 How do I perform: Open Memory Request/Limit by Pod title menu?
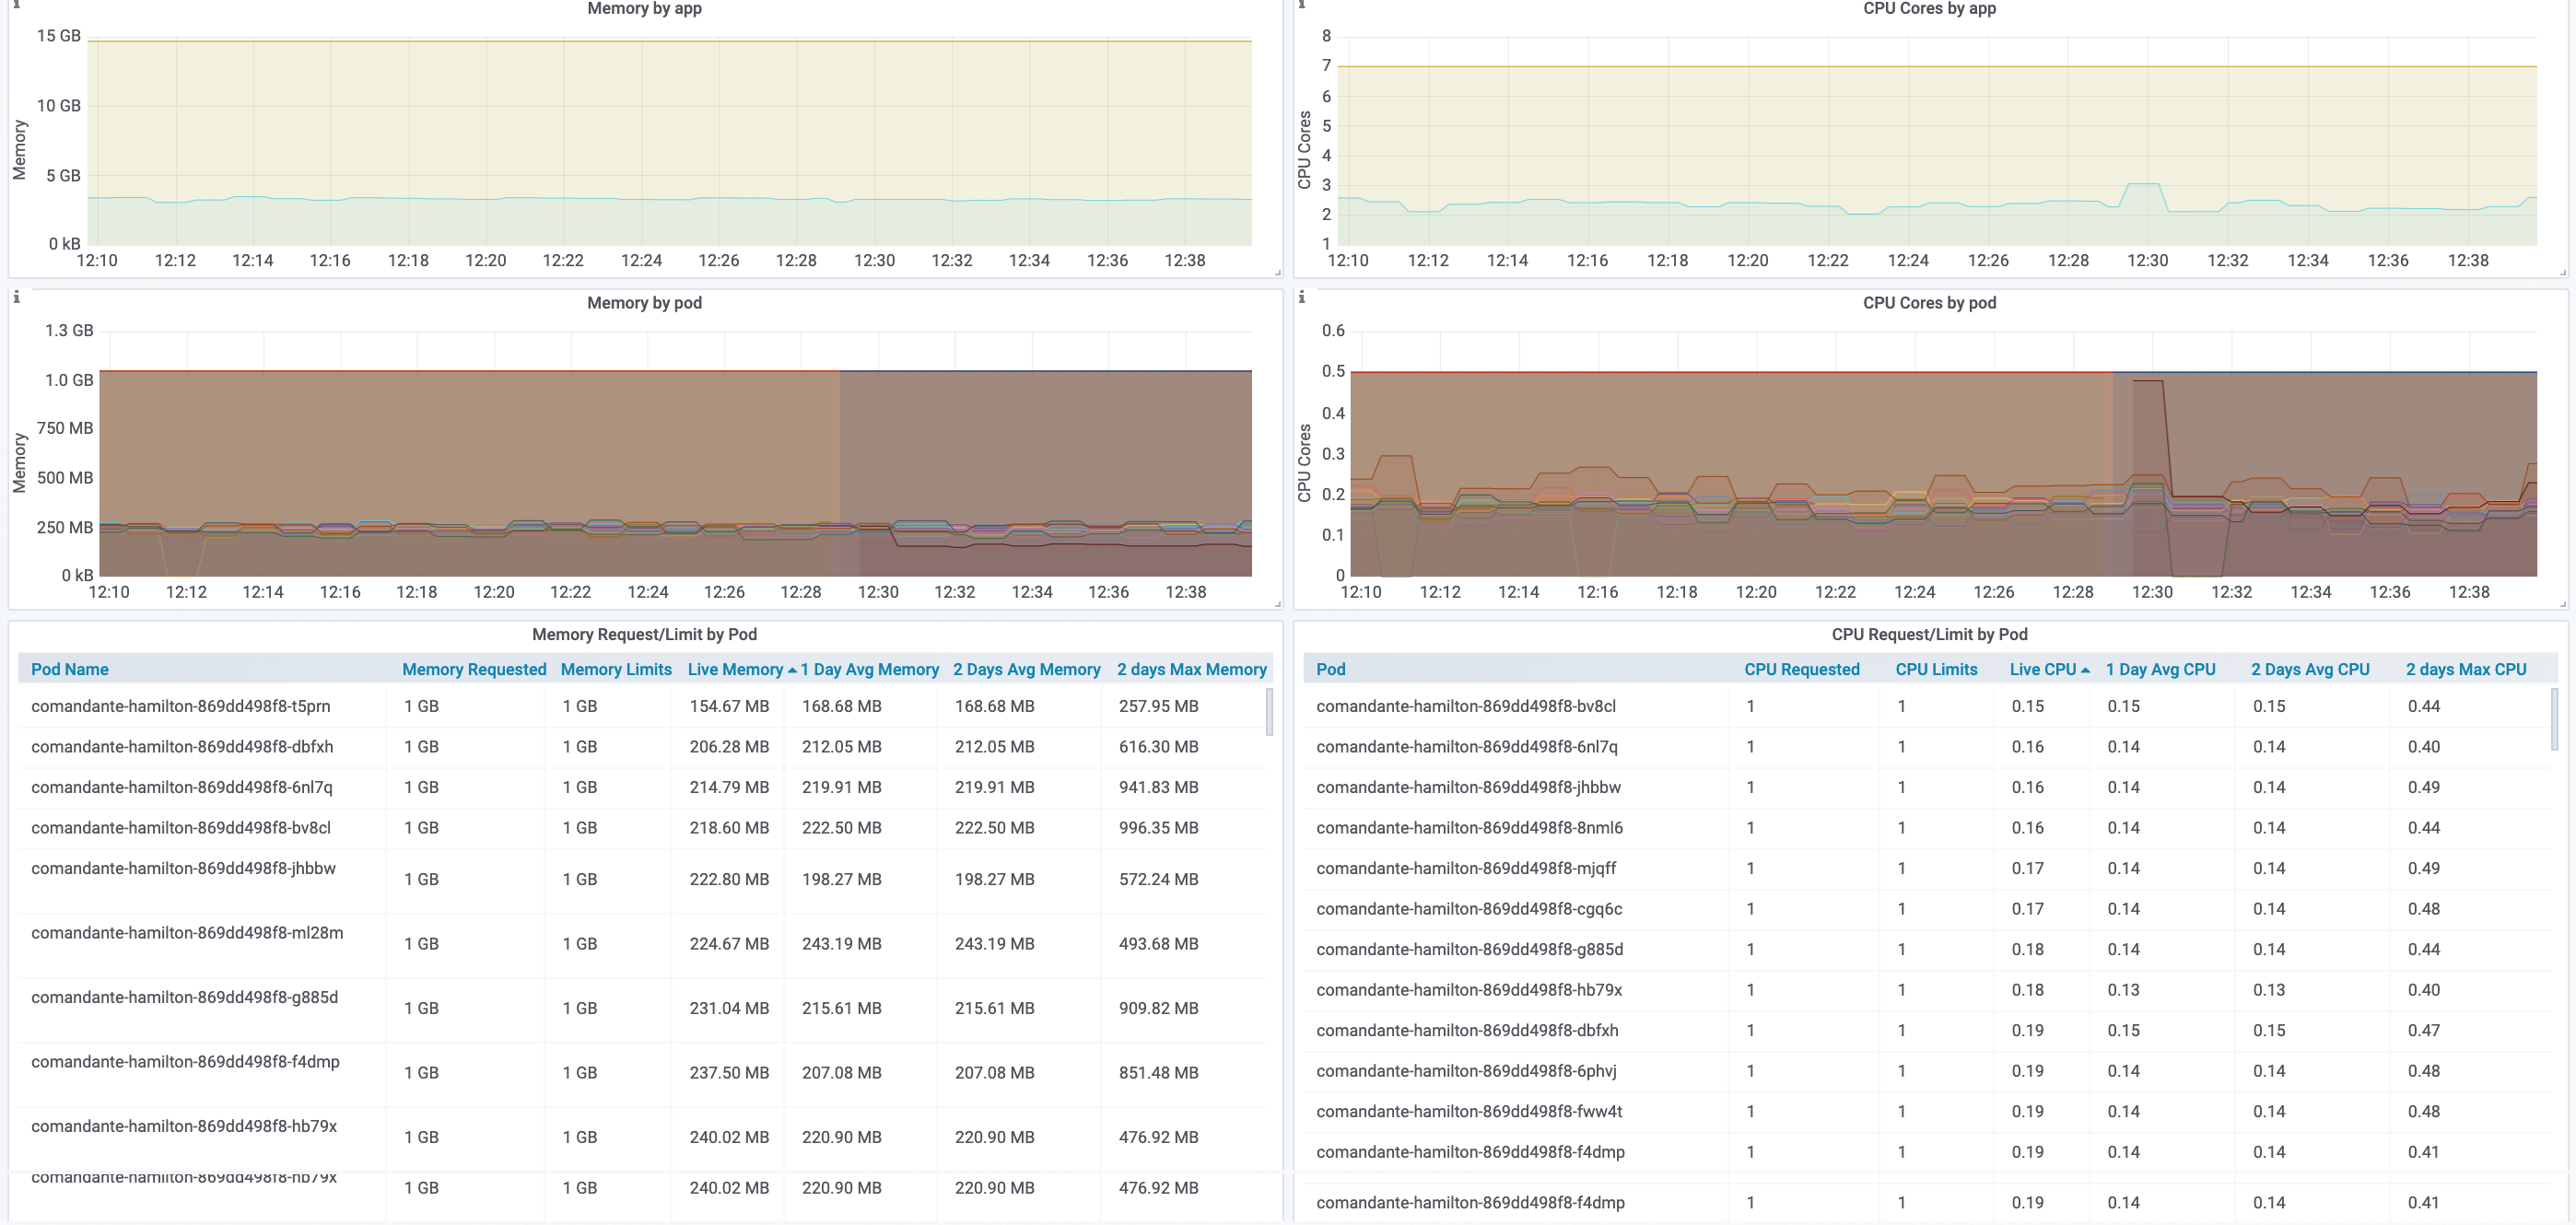(x=644, y=634)
